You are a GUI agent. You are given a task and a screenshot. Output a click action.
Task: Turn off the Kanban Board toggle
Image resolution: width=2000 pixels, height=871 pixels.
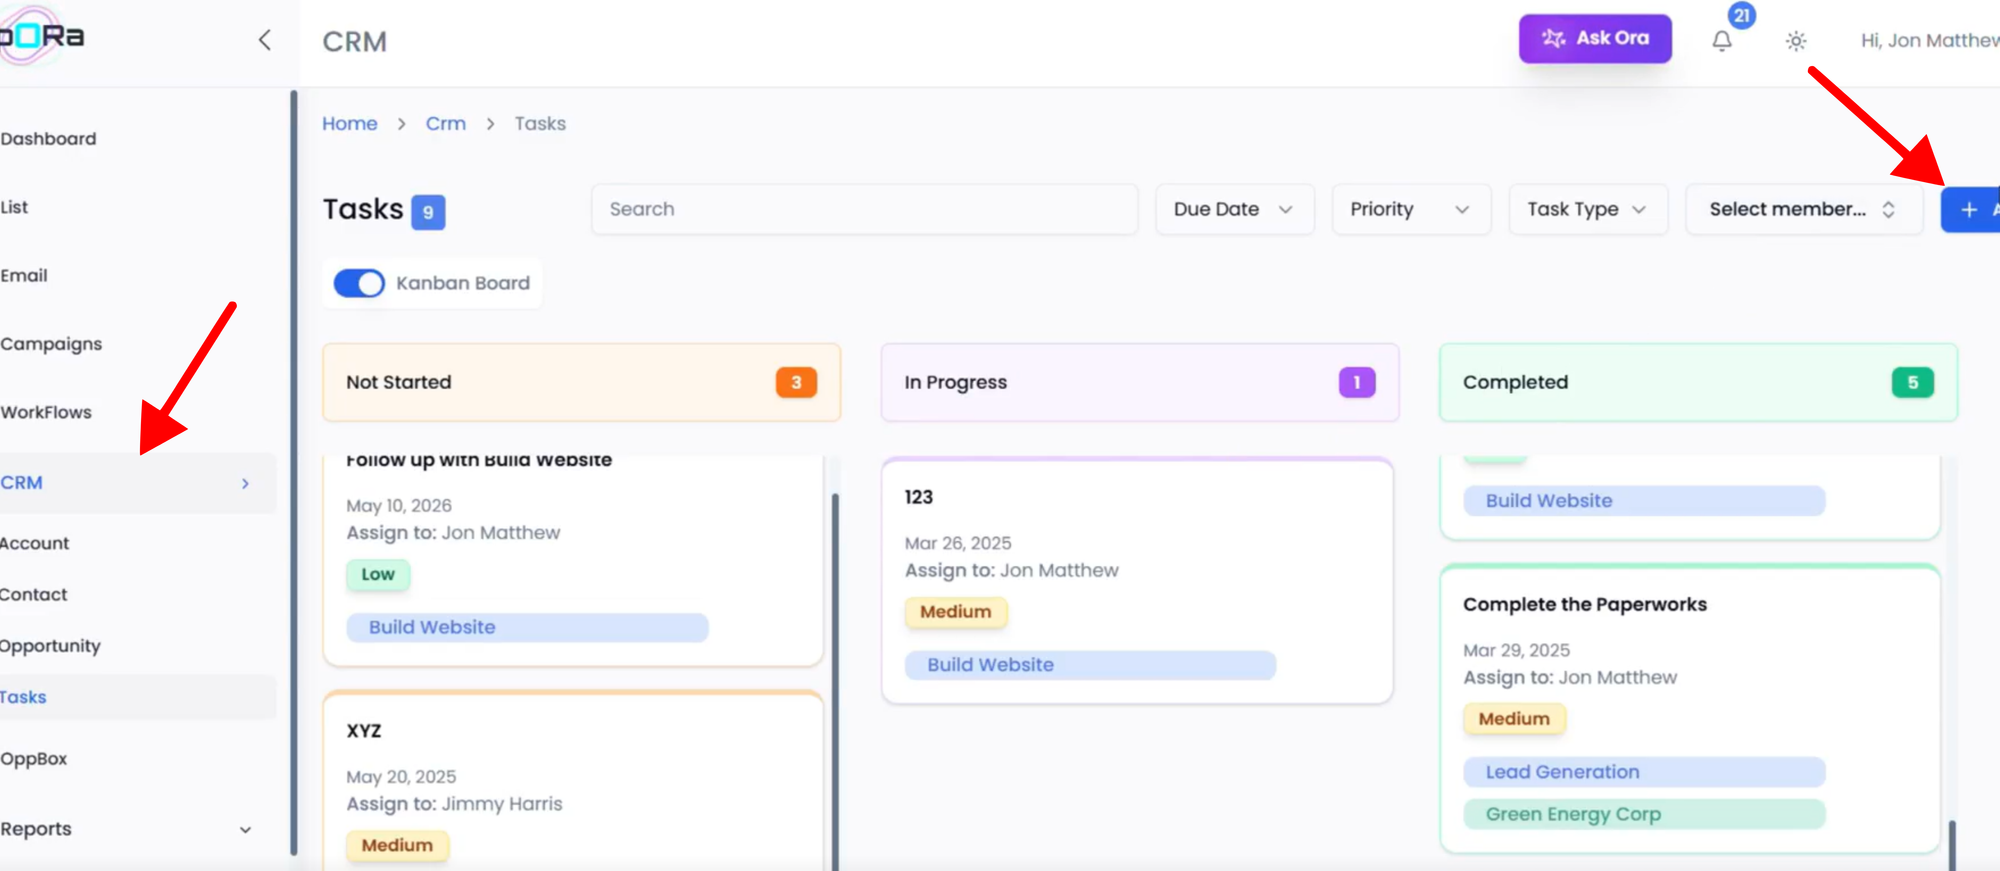click(x=359, y=283)
